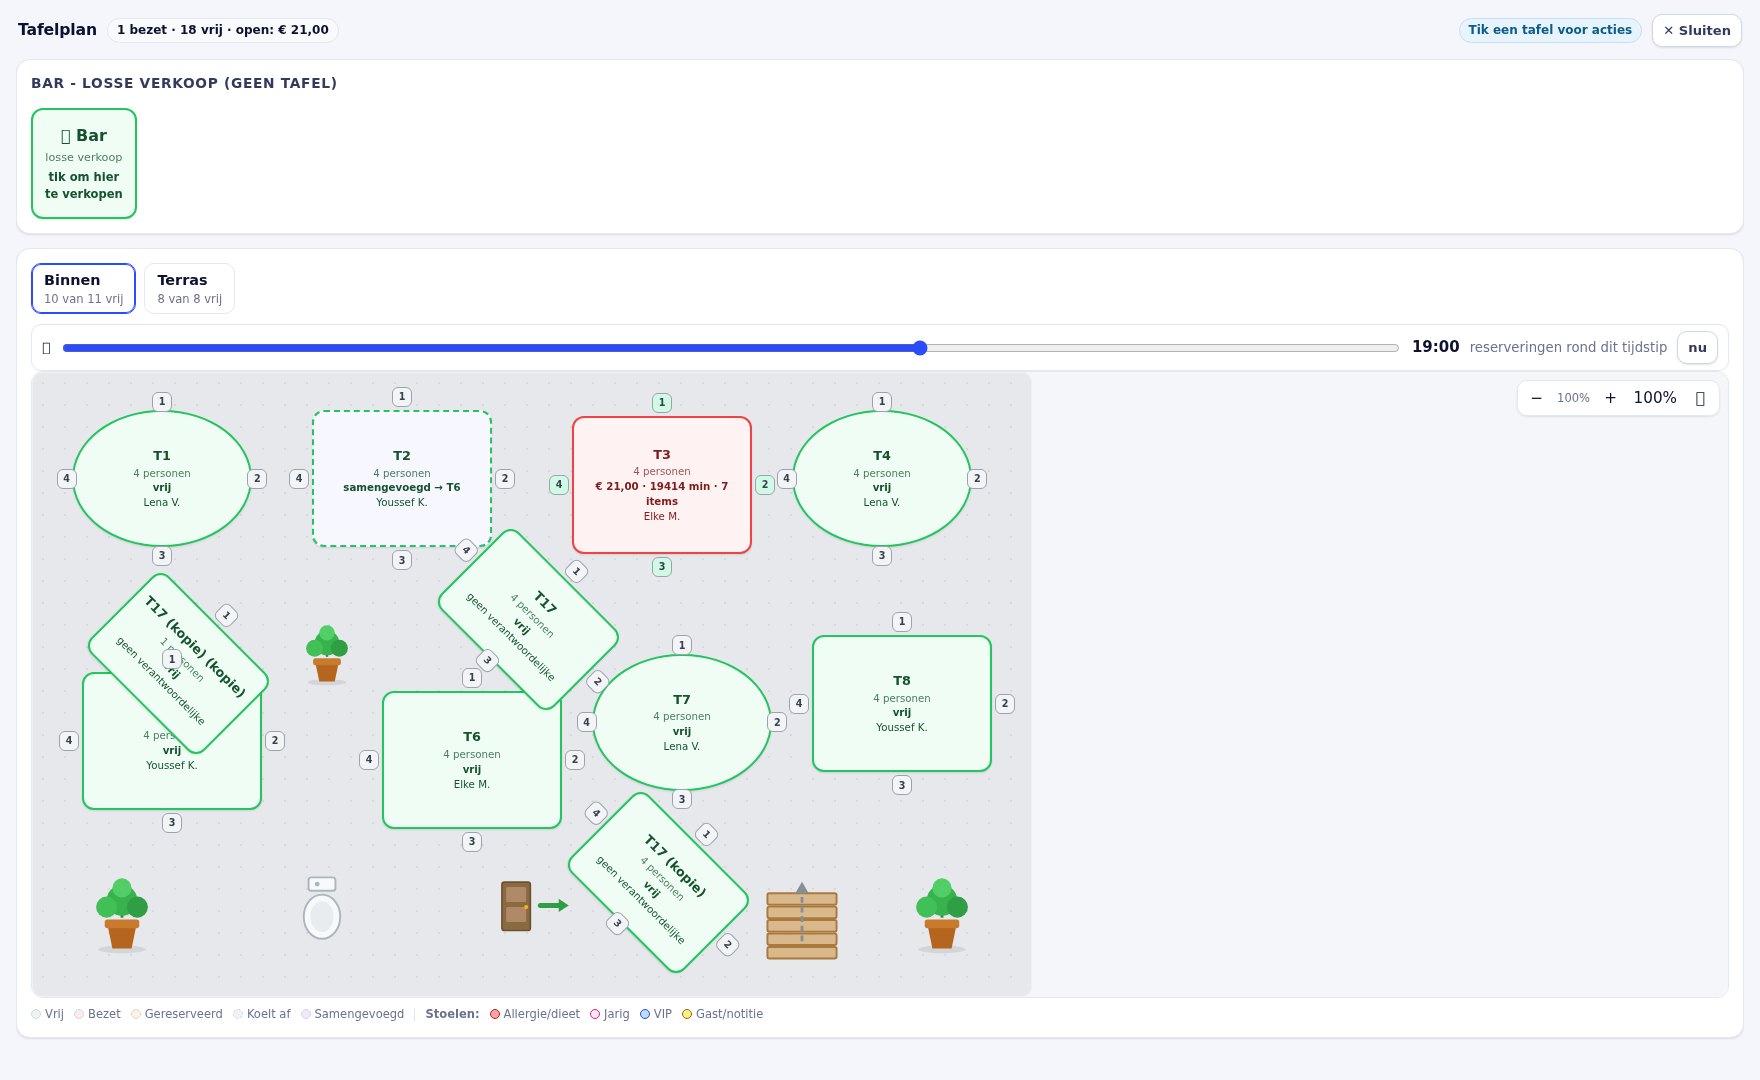Click the fullscreen icon beside 100%
The width and height of the screenshot is (1760, 1080).
(x=1700, y=398)
